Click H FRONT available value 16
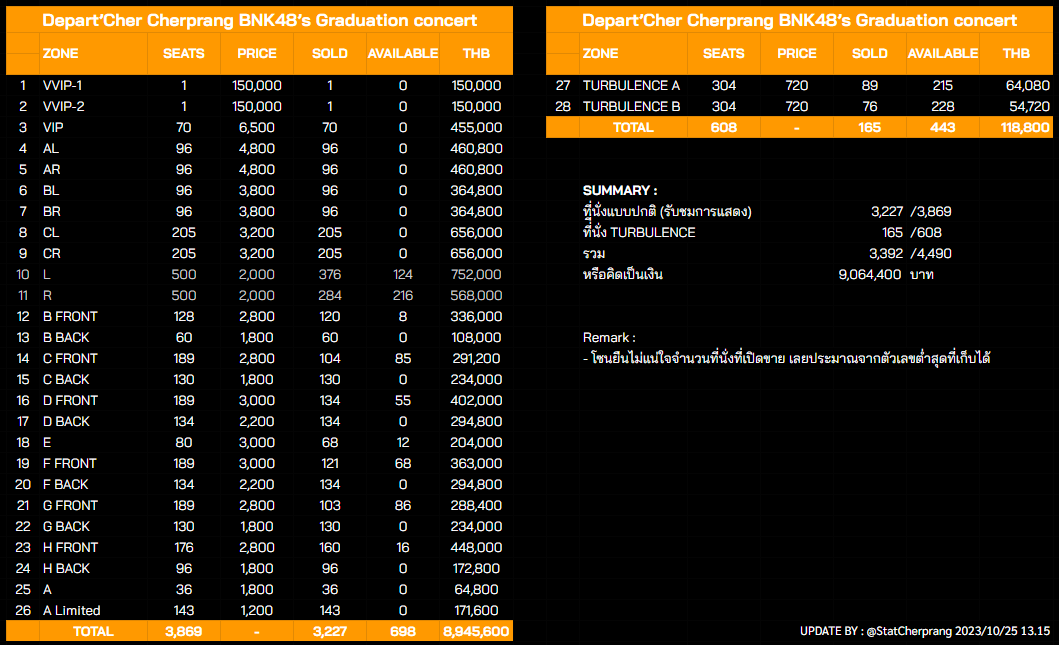This screenshot has height=645, width=1059. pos(403,547)
